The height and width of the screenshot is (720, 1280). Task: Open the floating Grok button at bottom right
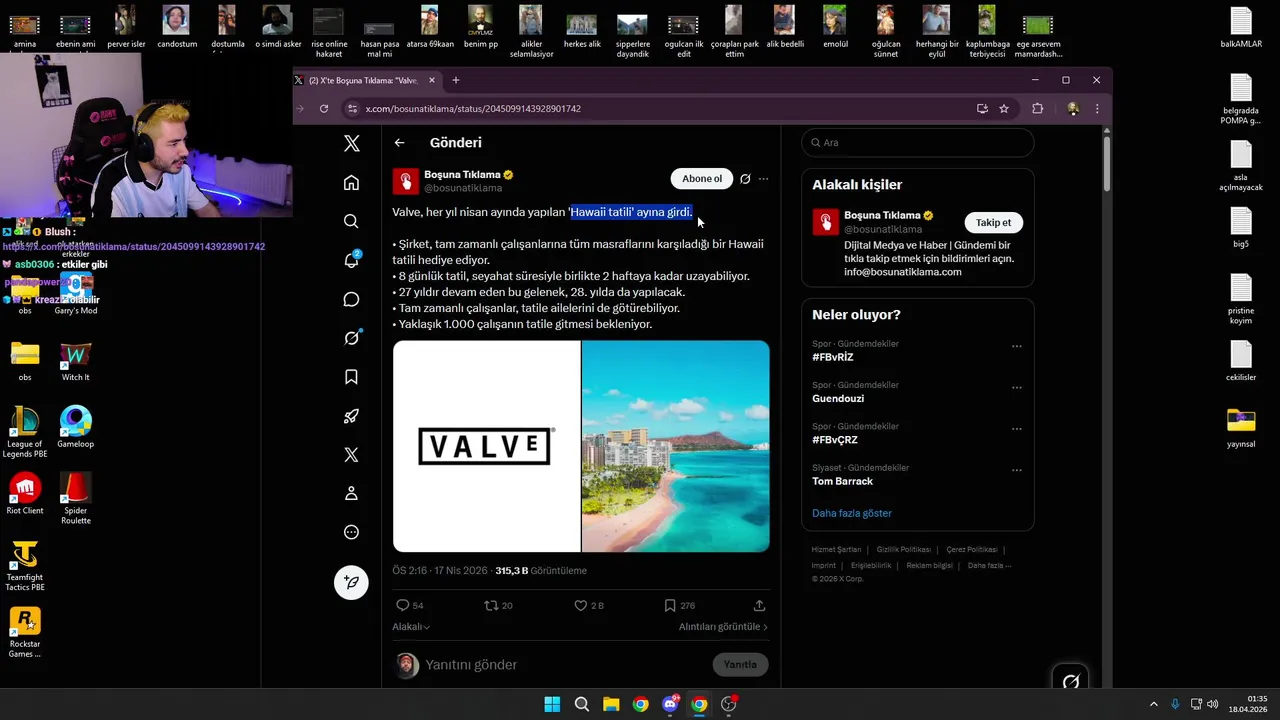point(1071,682)
